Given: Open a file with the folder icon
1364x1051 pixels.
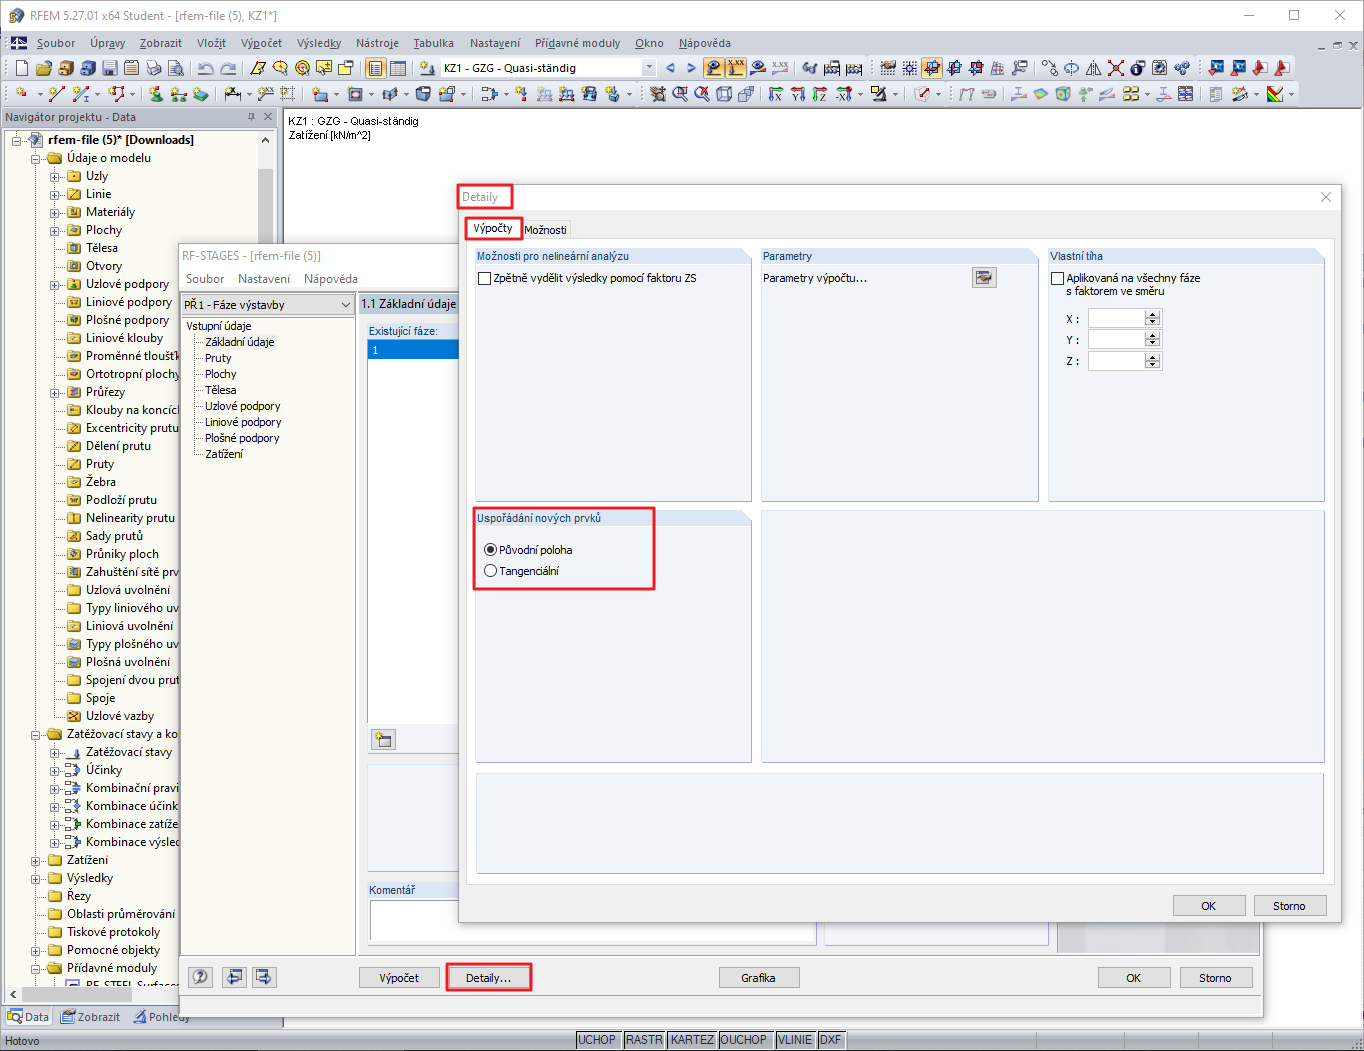Looking at the screenshot, I should [43, 68].
